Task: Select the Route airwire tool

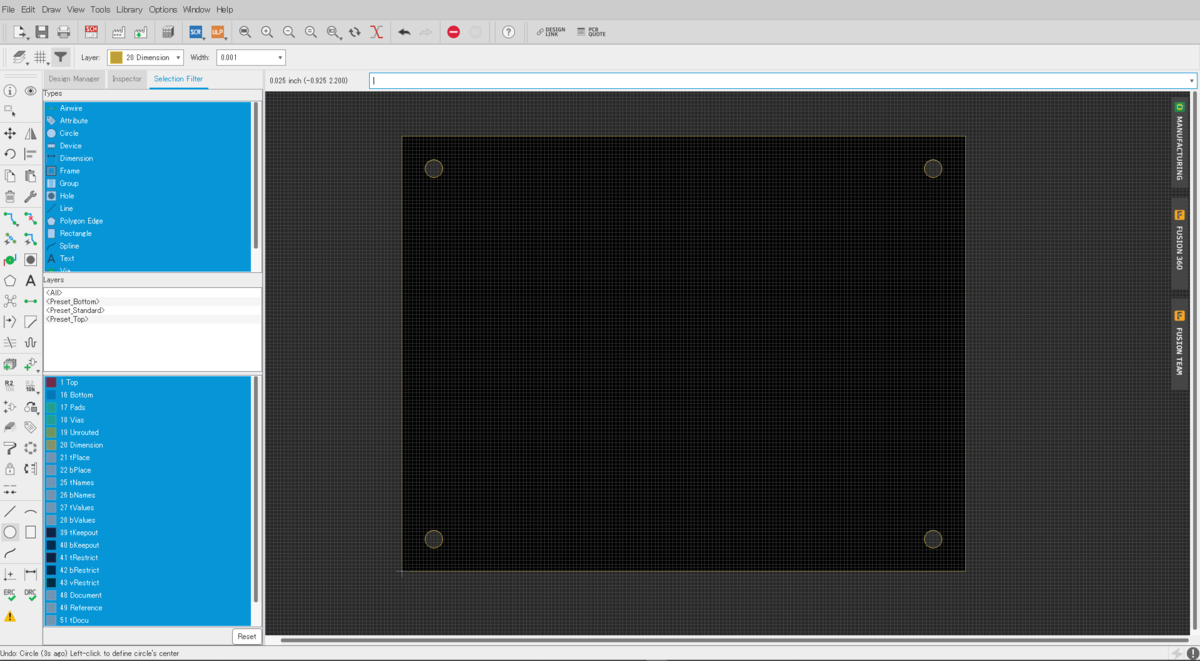Action: point(10,217)
